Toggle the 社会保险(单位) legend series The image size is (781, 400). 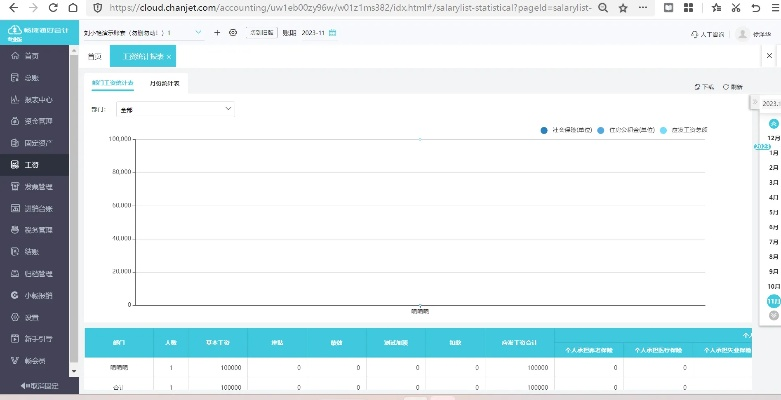(x=566, y=130)
